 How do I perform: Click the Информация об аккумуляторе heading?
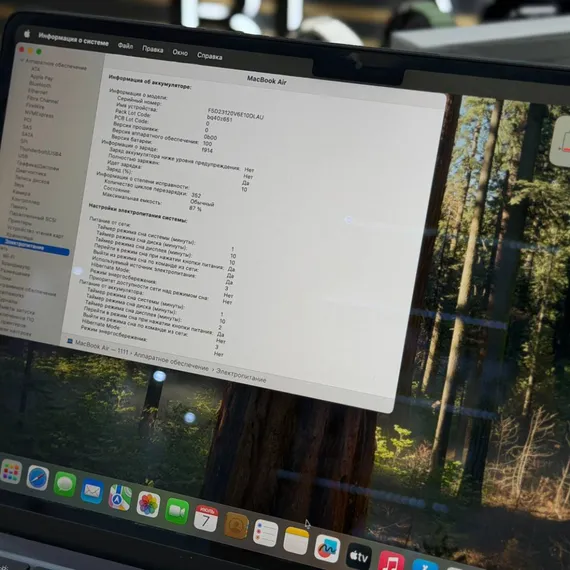click(x=150, y=82)
